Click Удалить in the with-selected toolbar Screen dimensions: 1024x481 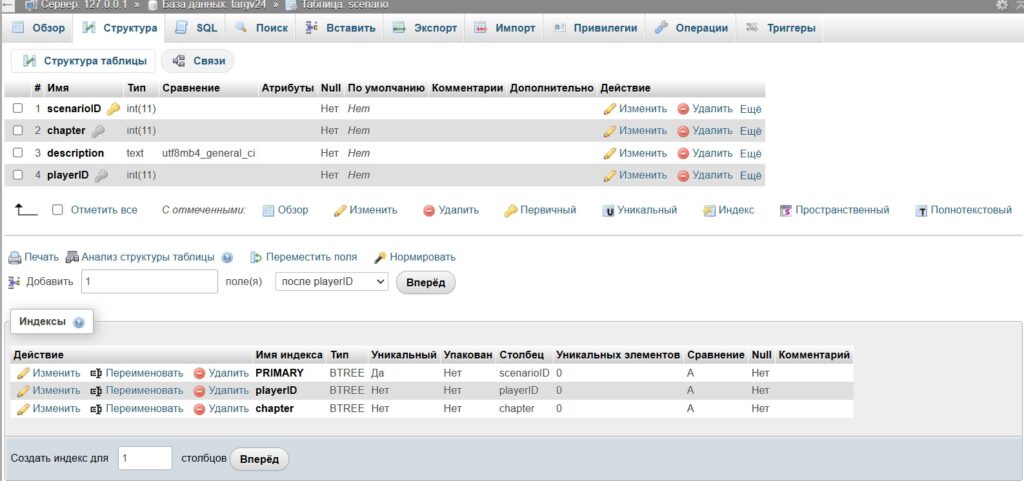pyautogui.click(x=451, y=210)
